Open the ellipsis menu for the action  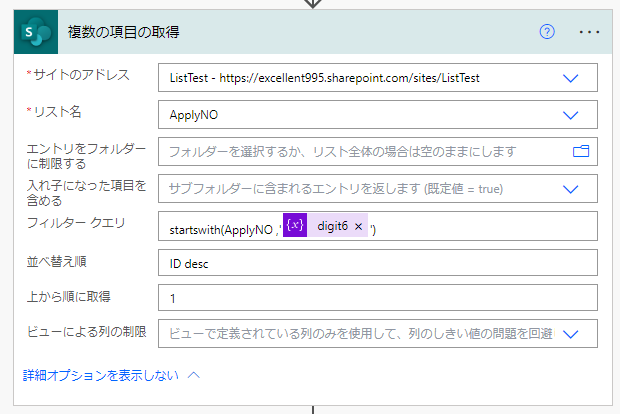(589, 32)
